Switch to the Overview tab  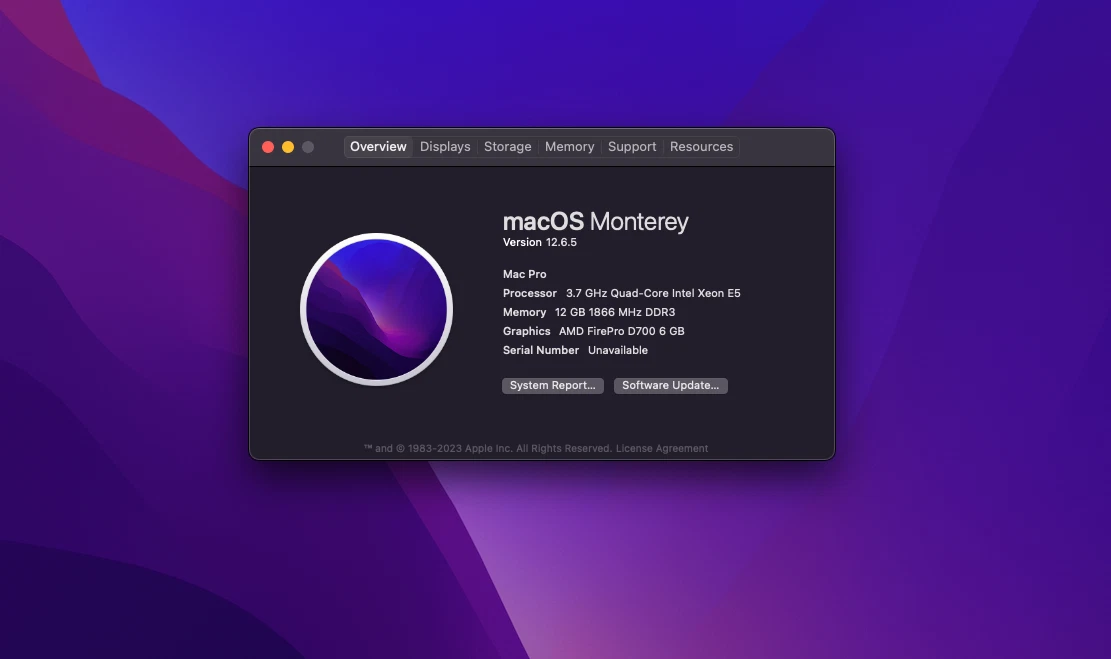click(x=378, y=147)
